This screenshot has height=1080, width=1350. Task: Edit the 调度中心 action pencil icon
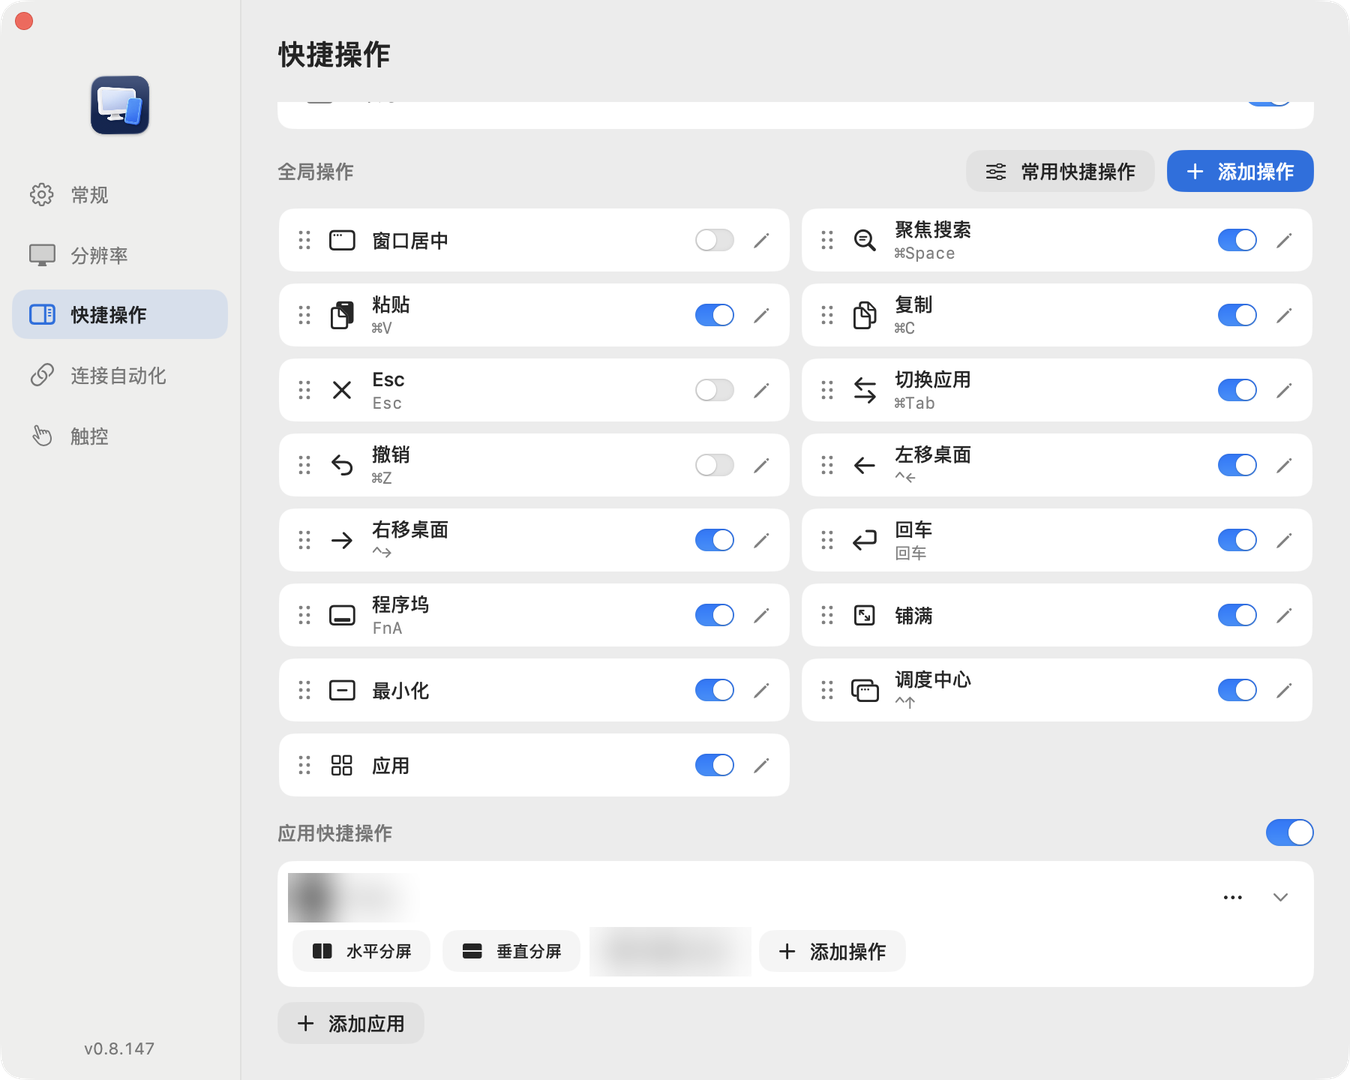pos(1284,690)
